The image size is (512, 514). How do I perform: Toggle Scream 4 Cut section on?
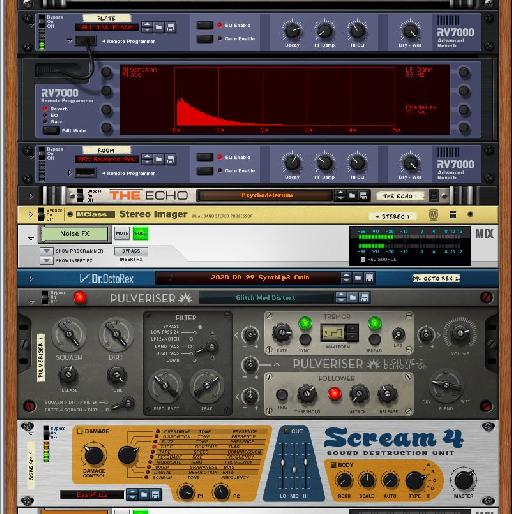click(286, 431)
